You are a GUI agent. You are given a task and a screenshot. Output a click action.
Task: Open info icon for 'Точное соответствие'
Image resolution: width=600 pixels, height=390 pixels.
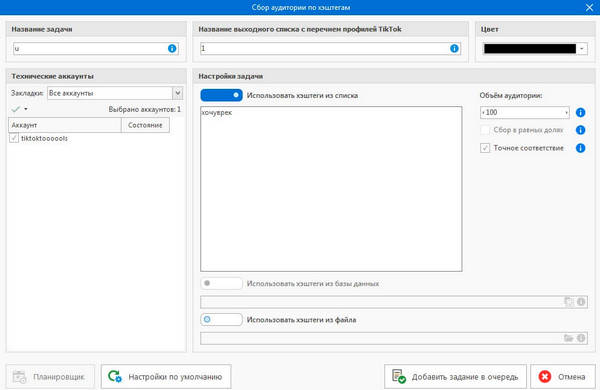click(580, 148)
